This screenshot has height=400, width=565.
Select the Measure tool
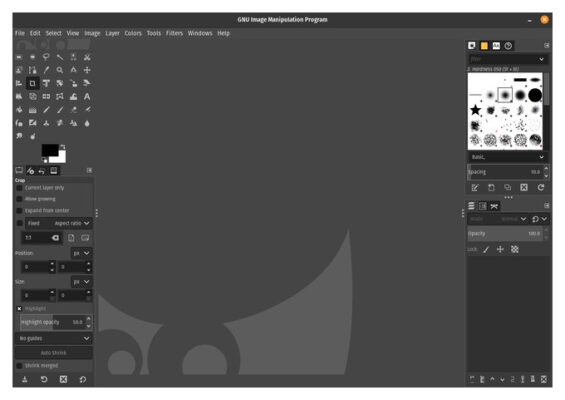tap(74, 70)
